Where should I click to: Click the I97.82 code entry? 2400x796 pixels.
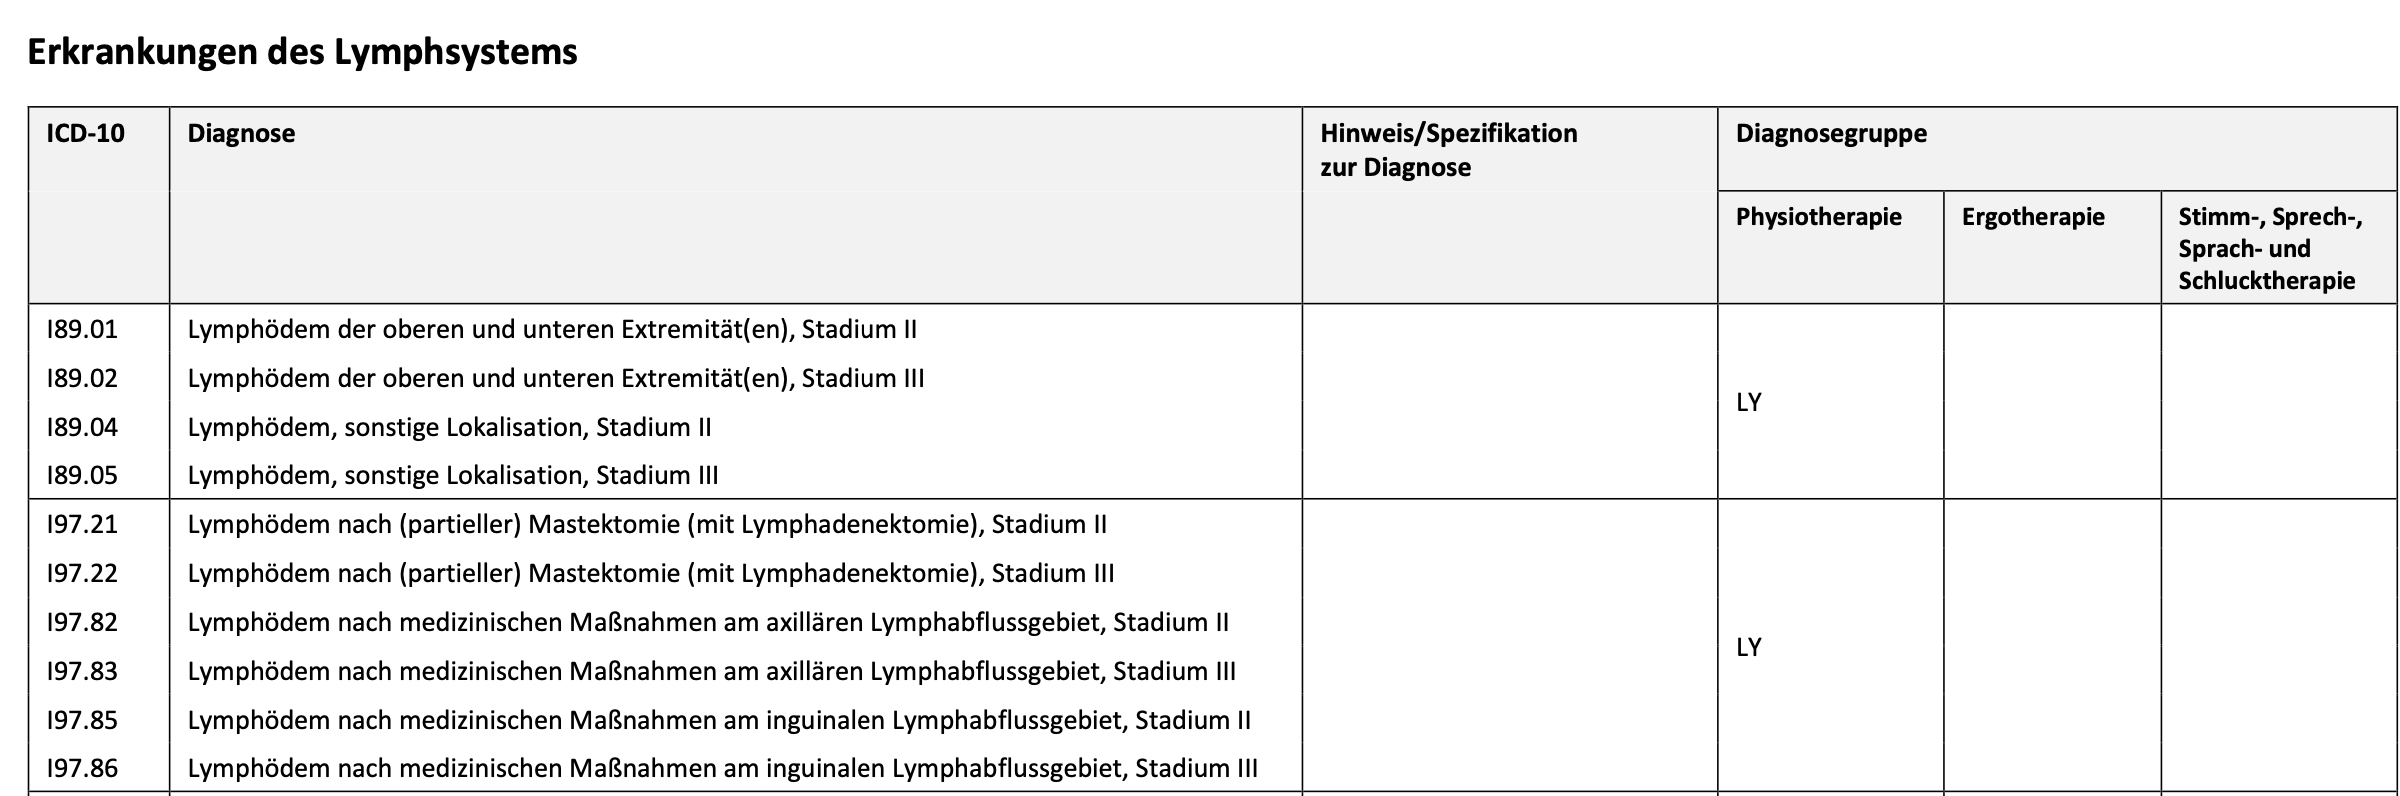pos(82,622)
